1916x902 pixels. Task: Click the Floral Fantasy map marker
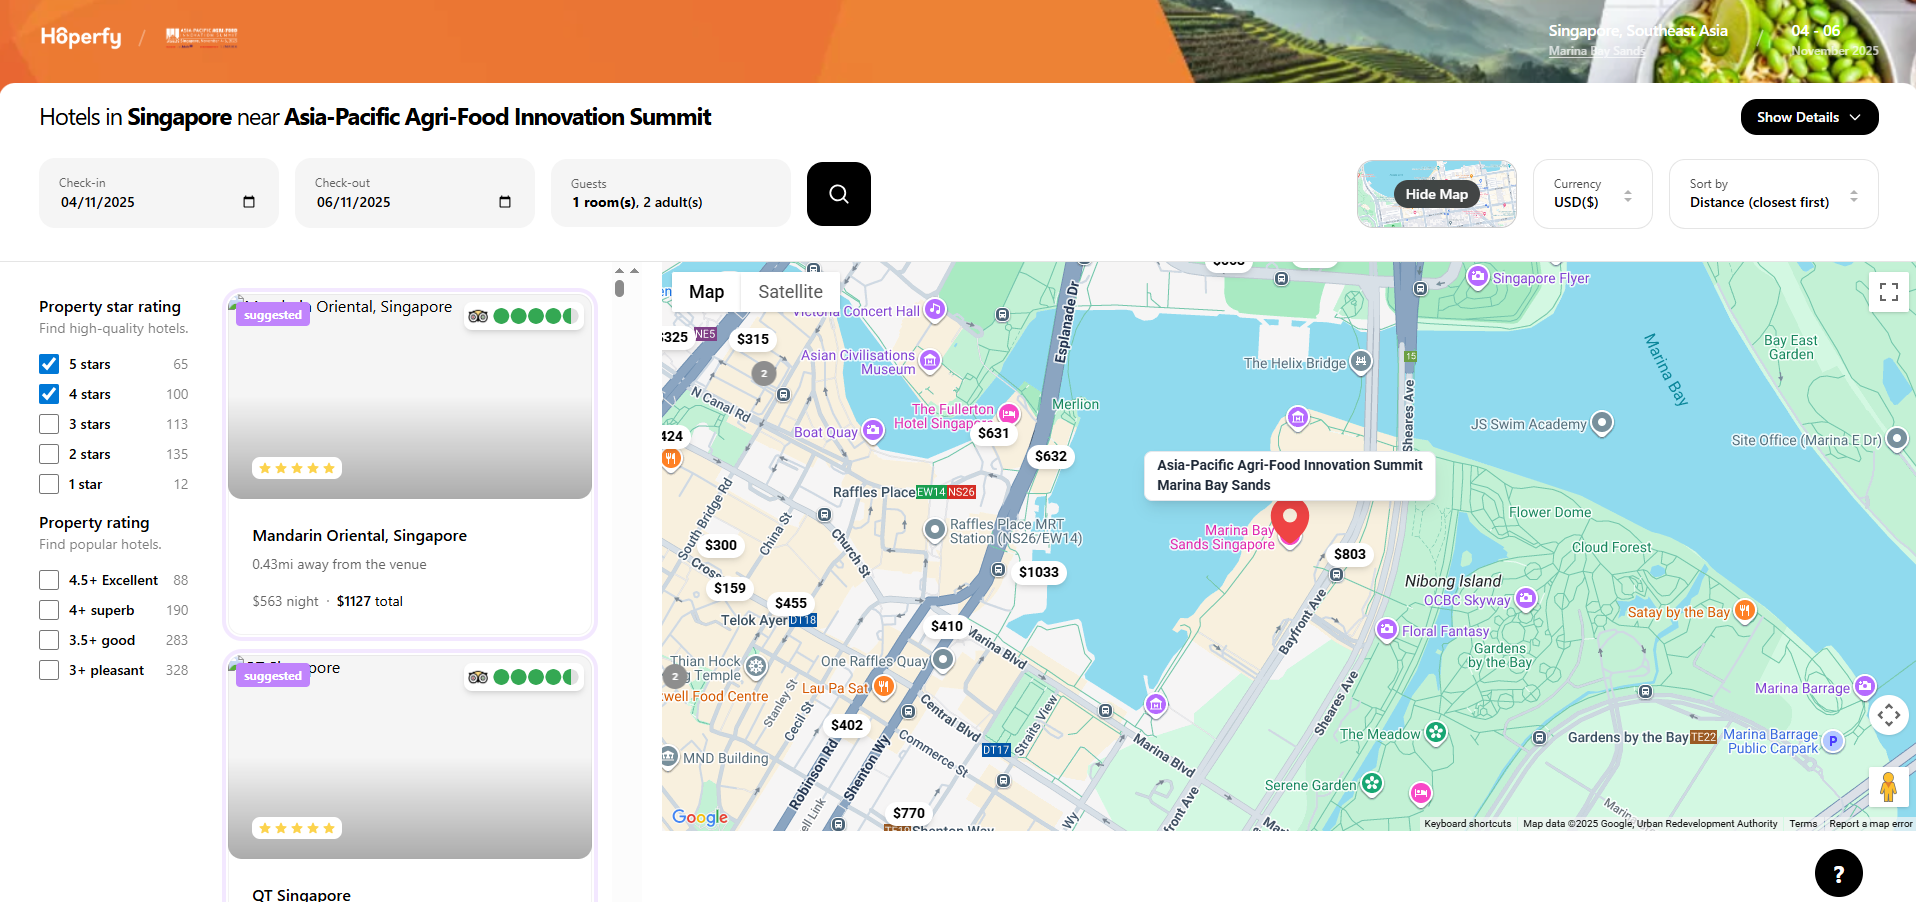click(x=1387, y=630)
